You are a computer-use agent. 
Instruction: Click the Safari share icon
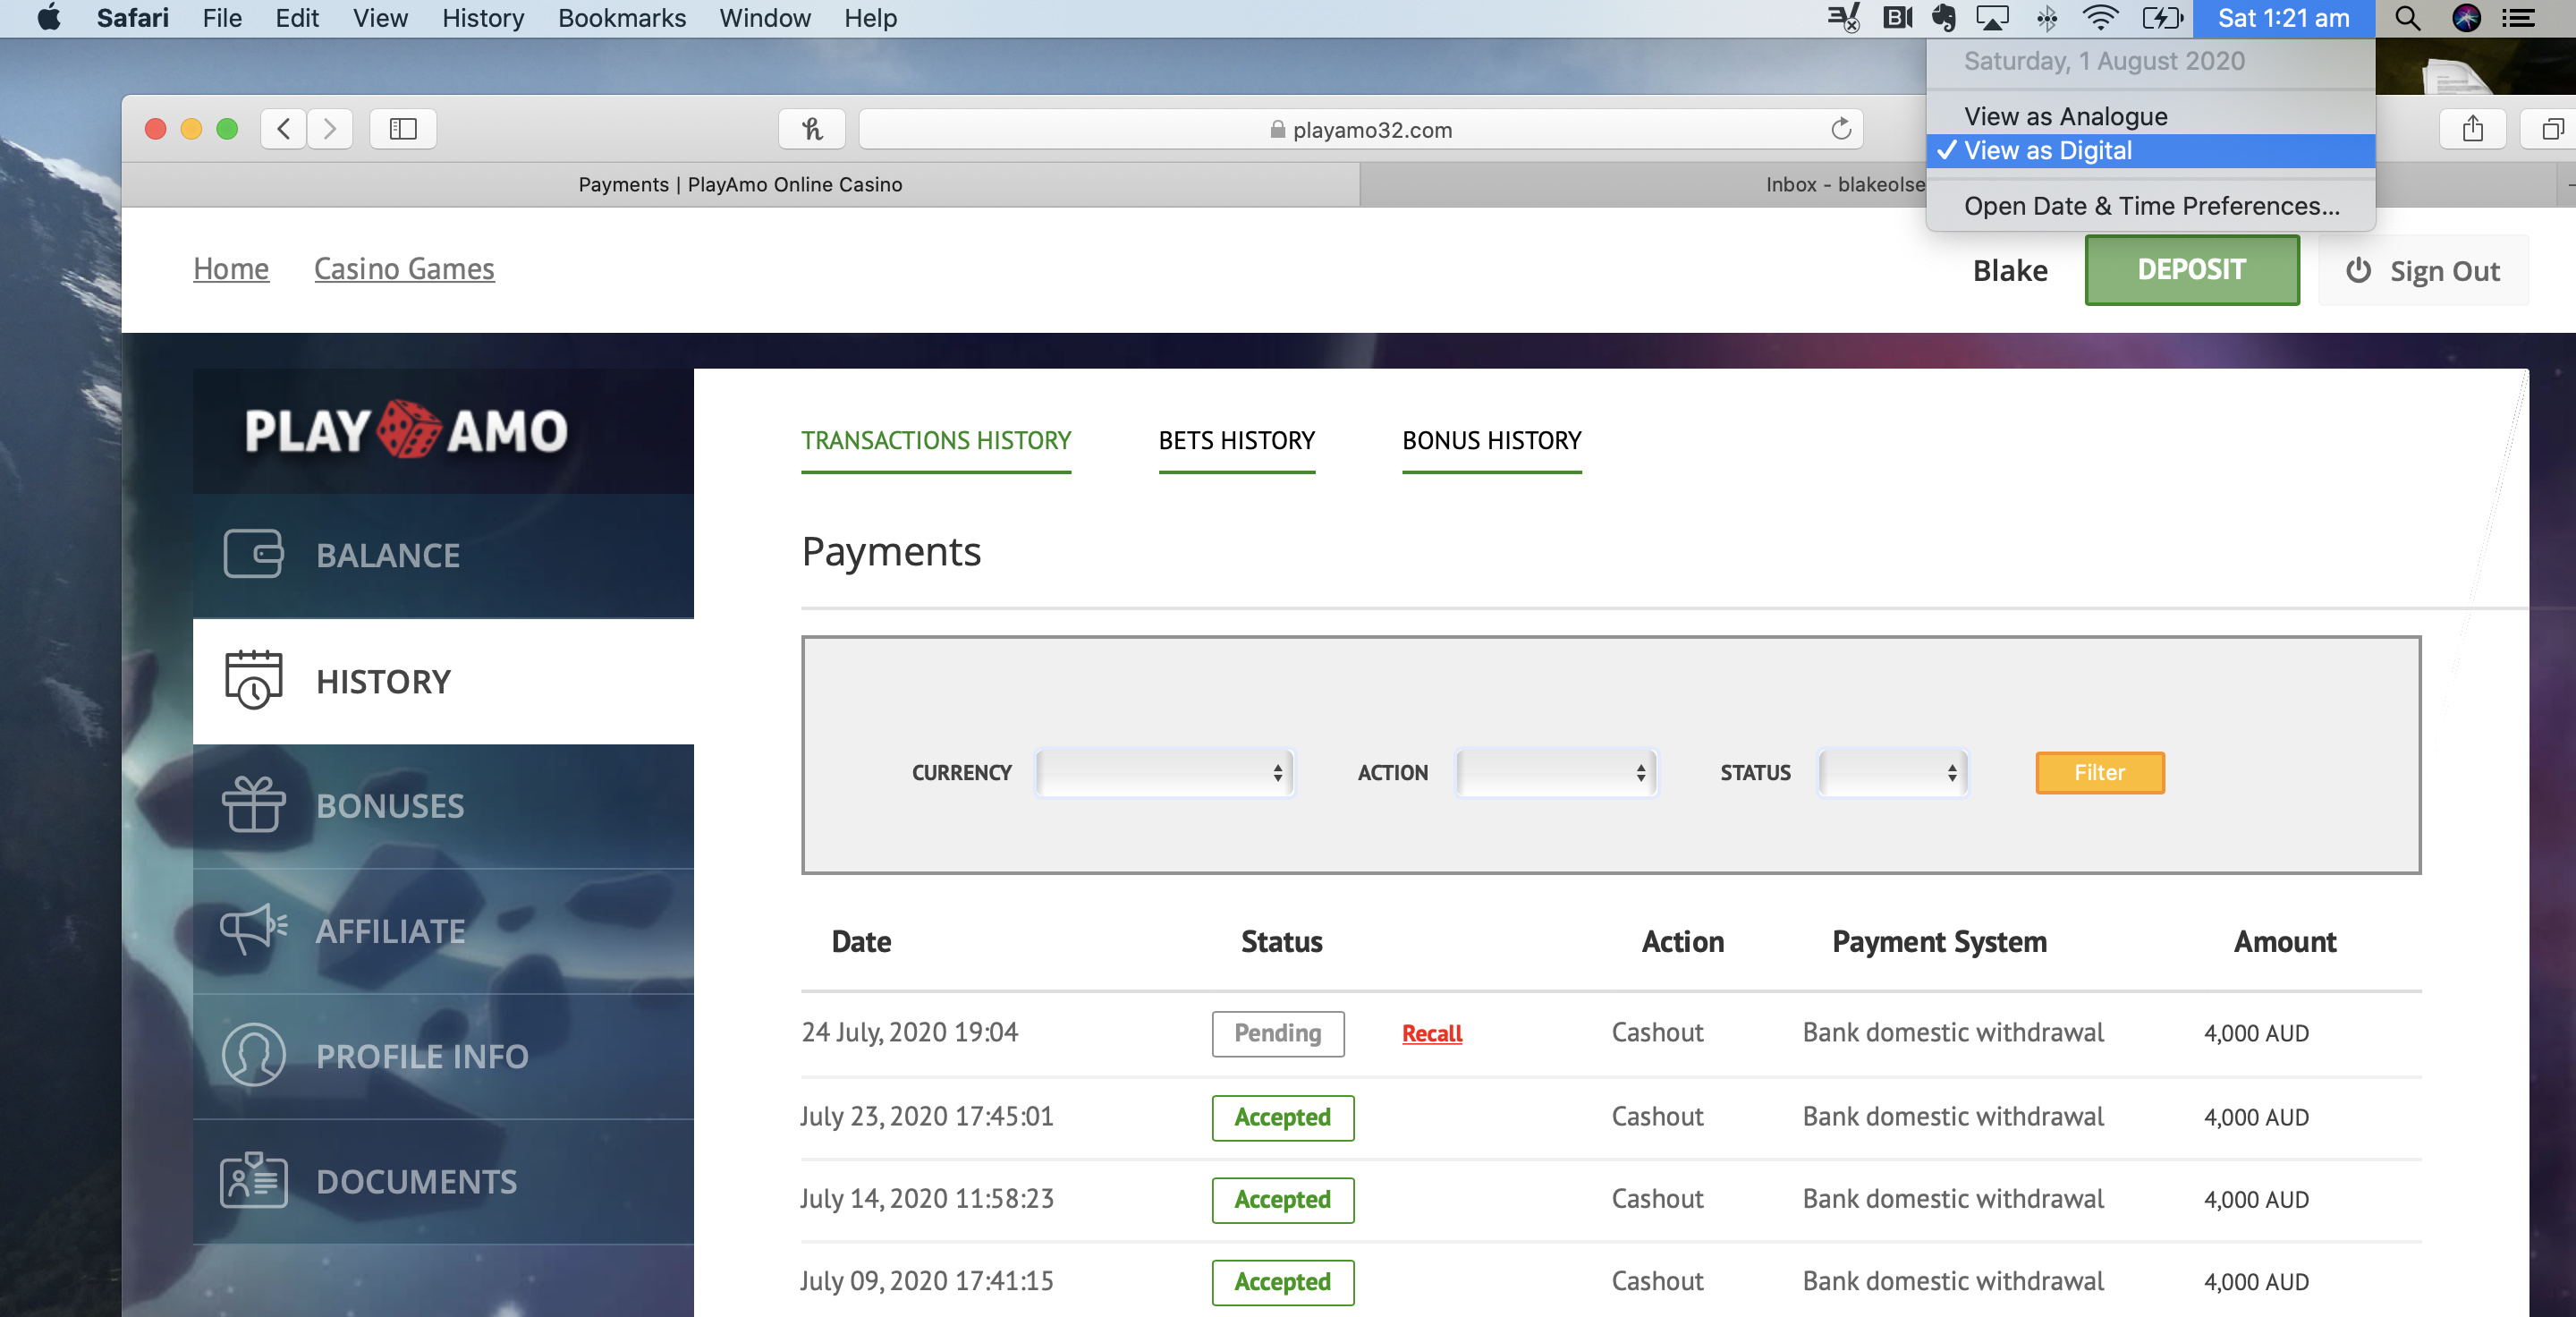click(x=2472, y=129)
